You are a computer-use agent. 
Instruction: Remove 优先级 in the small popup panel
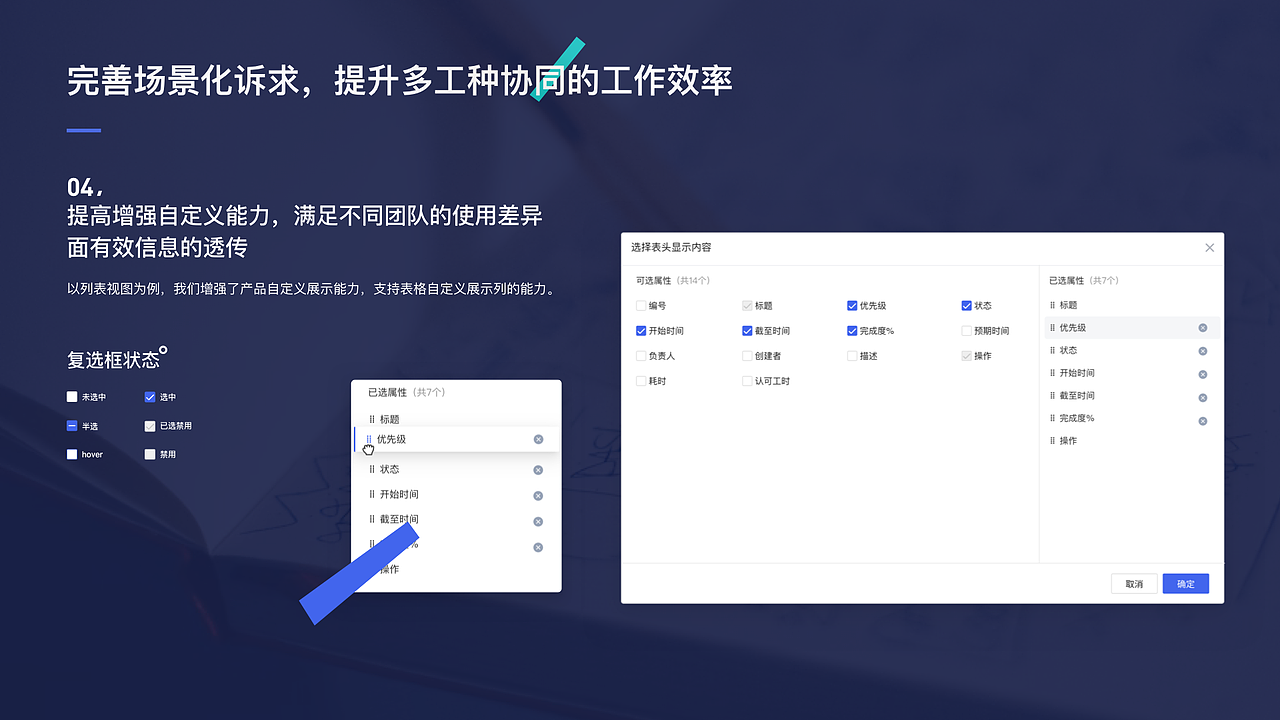click(538, 438)
